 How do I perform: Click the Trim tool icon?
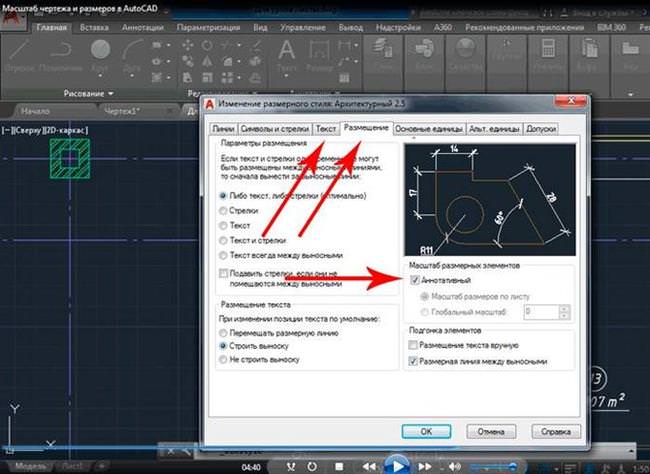[x=227, y=45]
